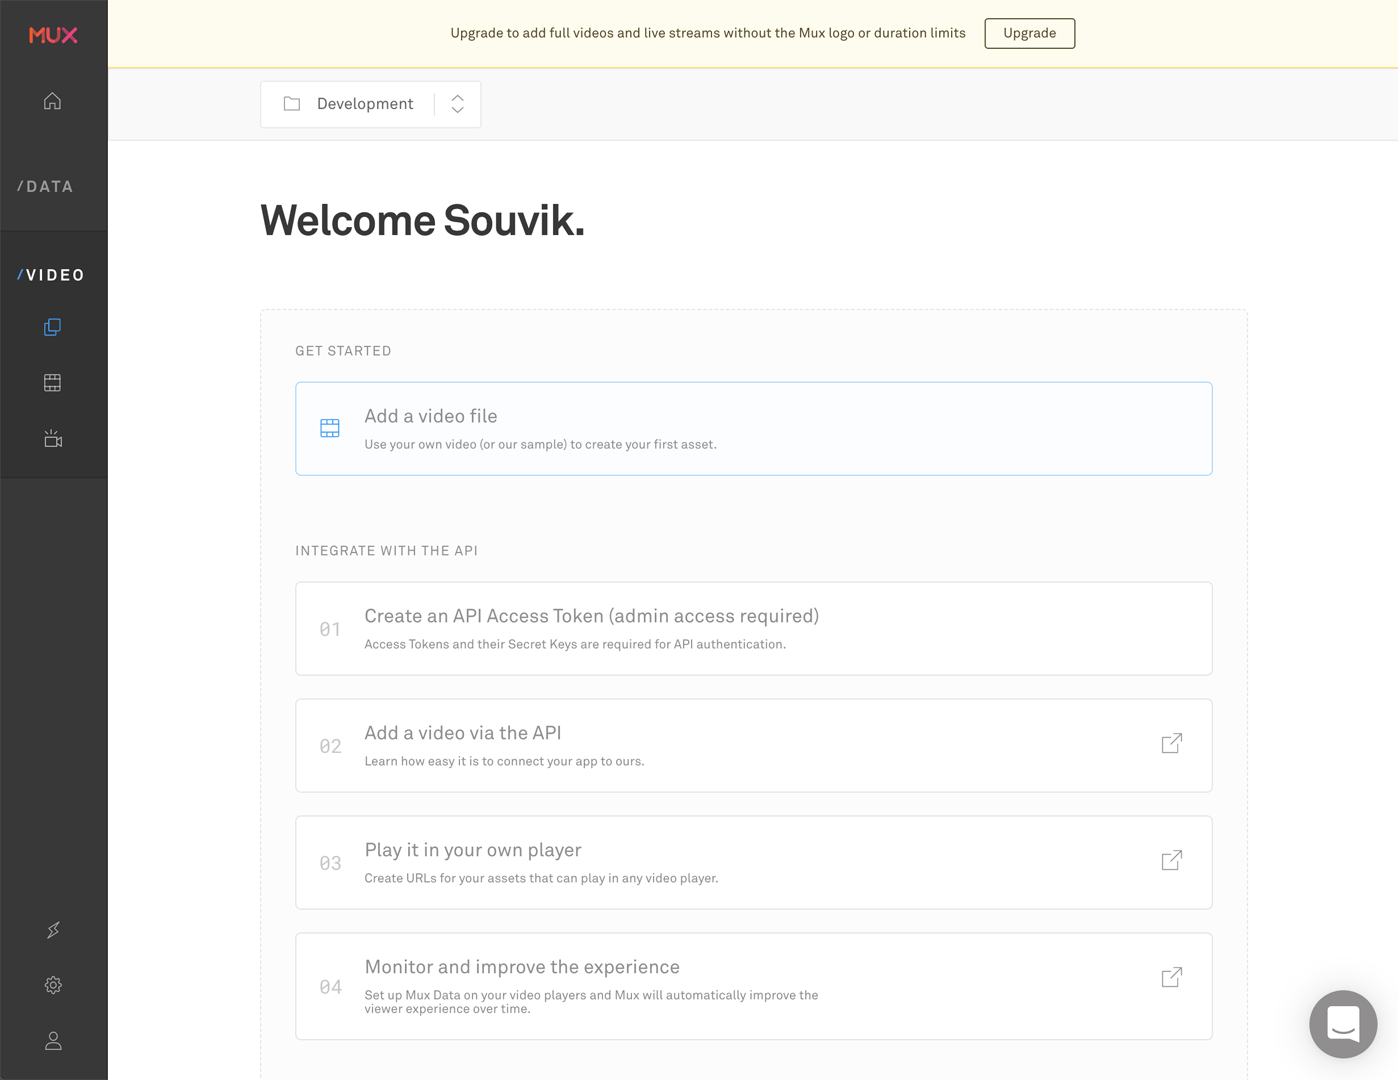Image resolution: width=1398 pixels, height=1080 pixels.
Task: Open the lightning bolt integrations icon
Action: [53, 930]
